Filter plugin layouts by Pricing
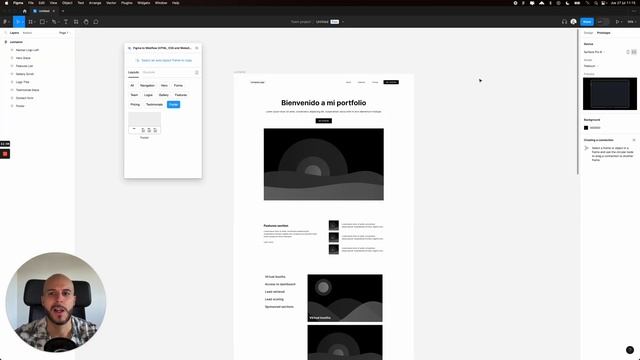 click(x=135, y=104)
